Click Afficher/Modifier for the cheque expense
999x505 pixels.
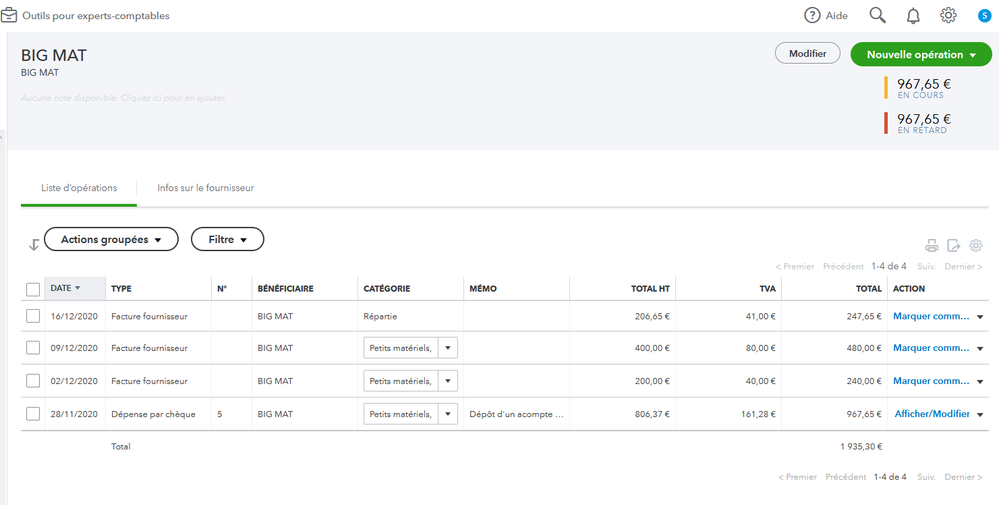[x=932, y=414]
